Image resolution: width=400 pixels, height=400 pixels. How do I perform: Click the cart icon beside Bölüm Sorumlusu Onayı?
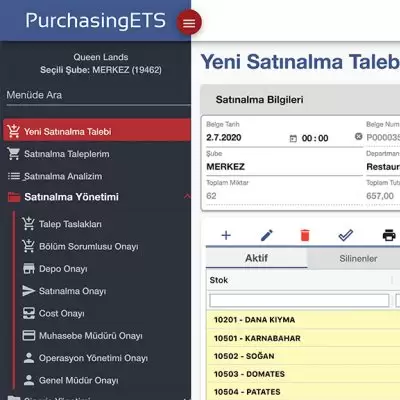tap(28, 246)
